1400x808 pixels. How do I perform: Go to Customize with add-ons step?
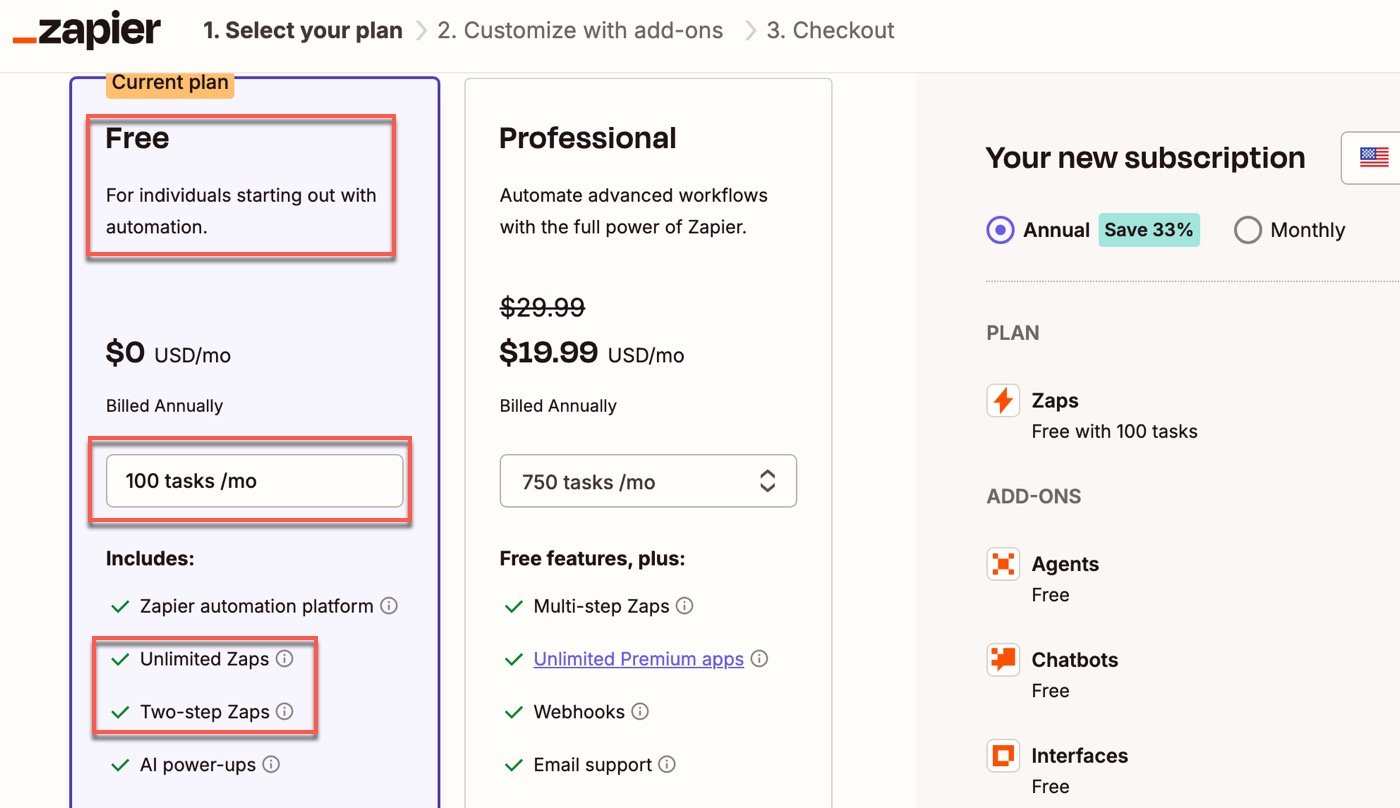coord(580,31)
